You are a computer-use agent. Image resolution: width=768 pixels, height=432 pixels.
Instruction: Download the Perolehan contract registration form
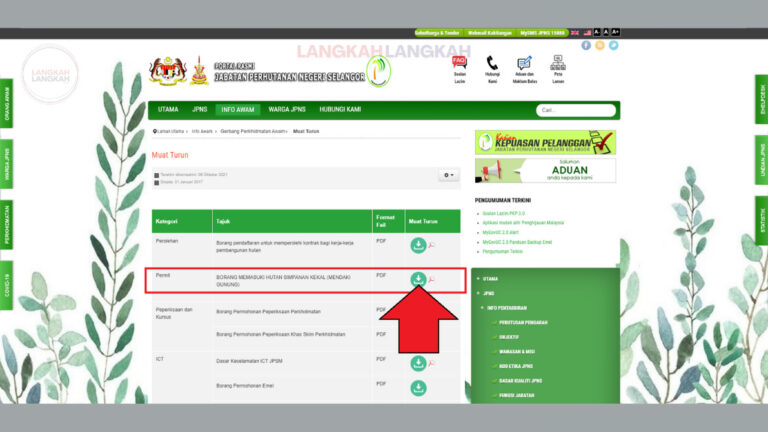418,245
